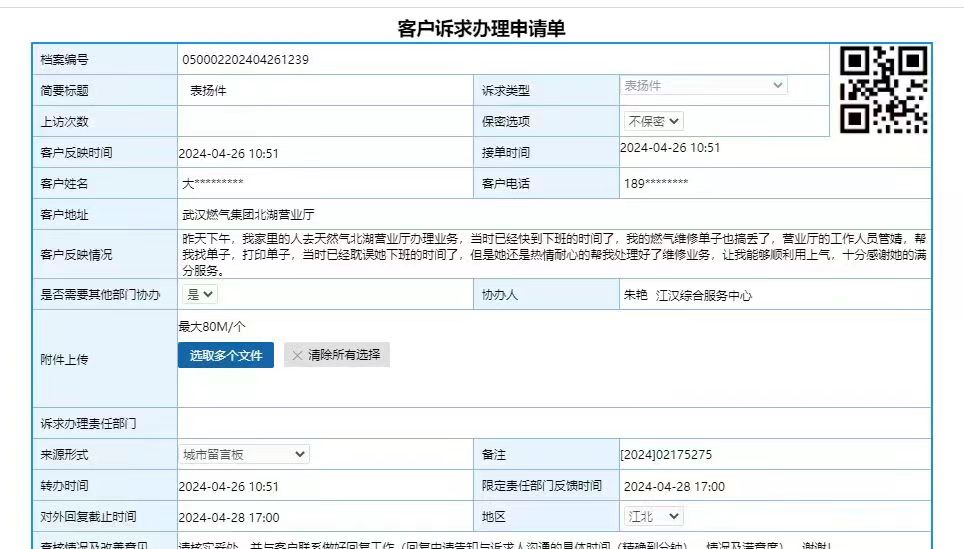Click the 选取多个文件 button

pyautogui.click(x=226, y=355)
